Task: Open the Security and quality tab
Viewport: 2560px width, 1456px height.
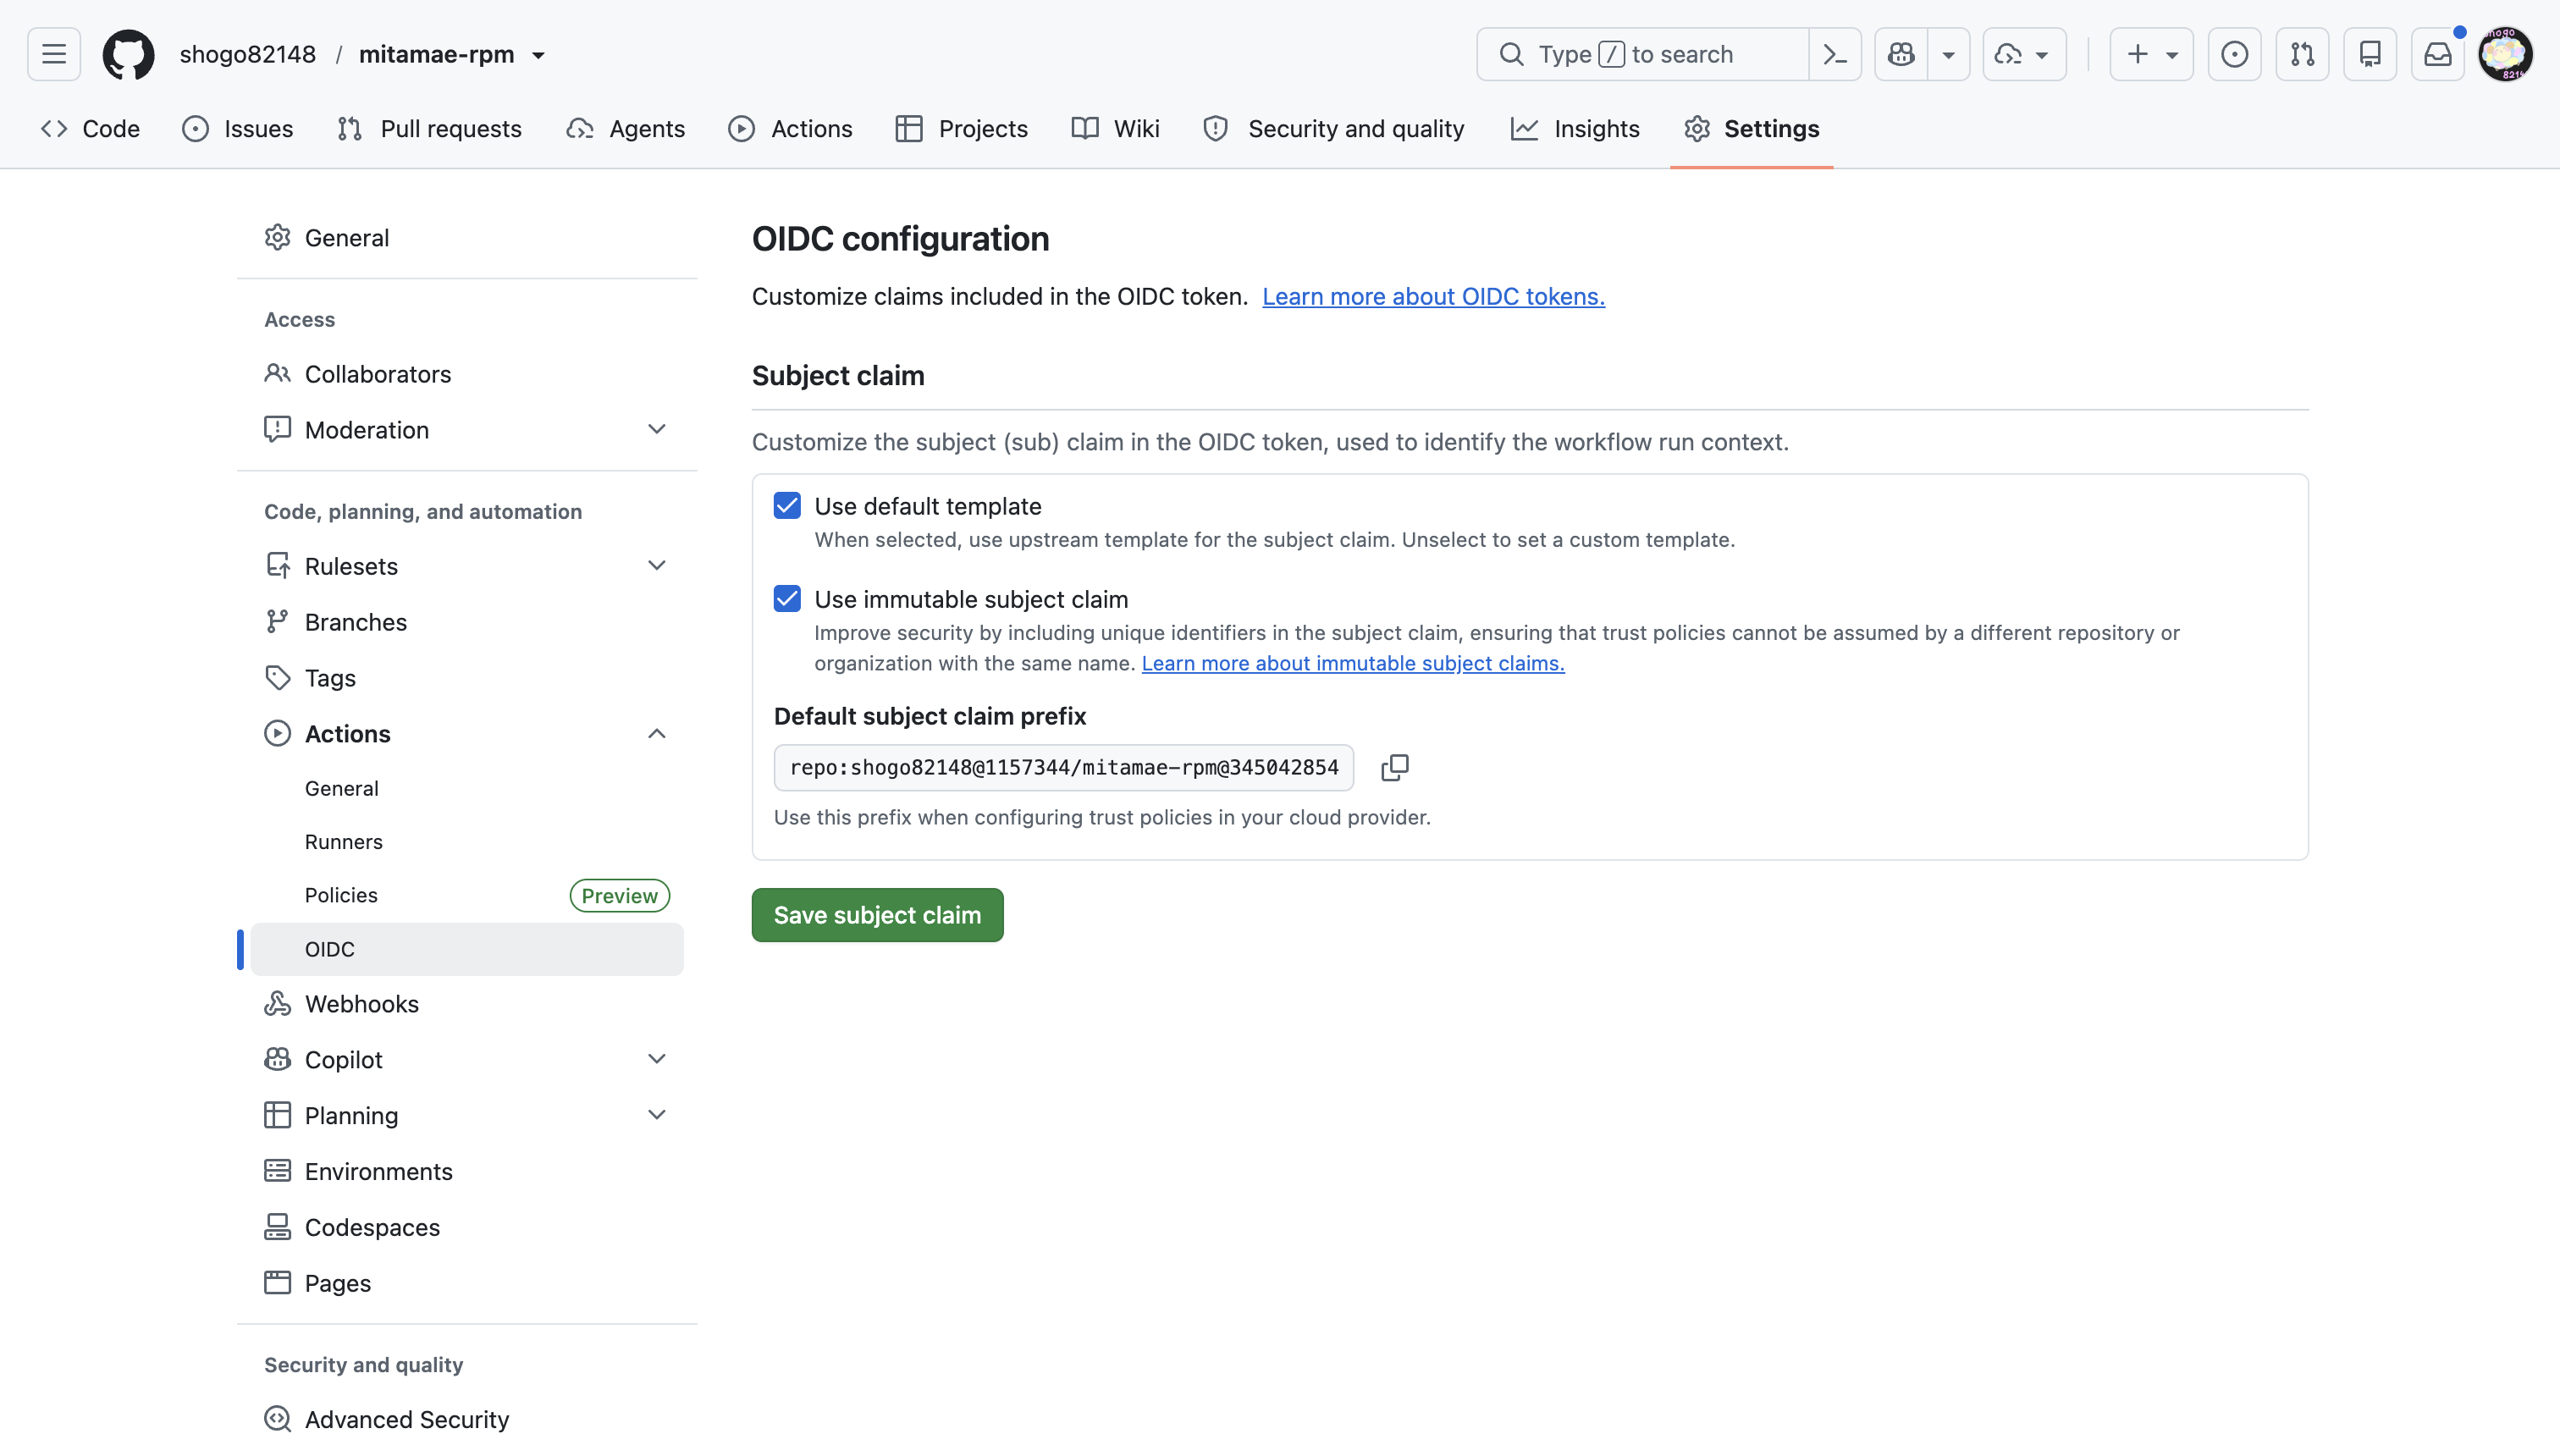Action: coord(1334,129)
